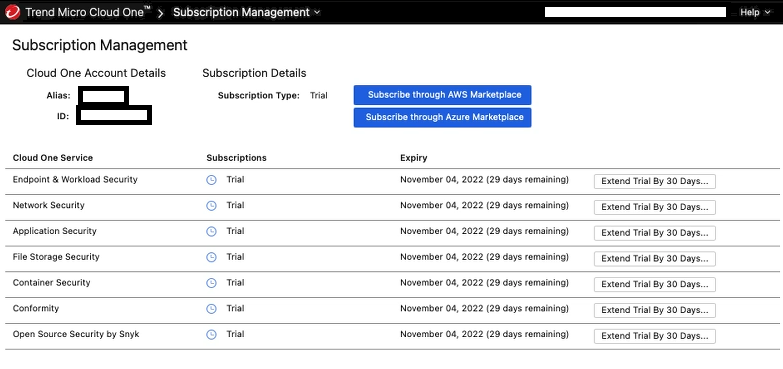Viewport: 783px width, 369px height.
Task: Click expiry date for Network Security
Action: point(484,205)
